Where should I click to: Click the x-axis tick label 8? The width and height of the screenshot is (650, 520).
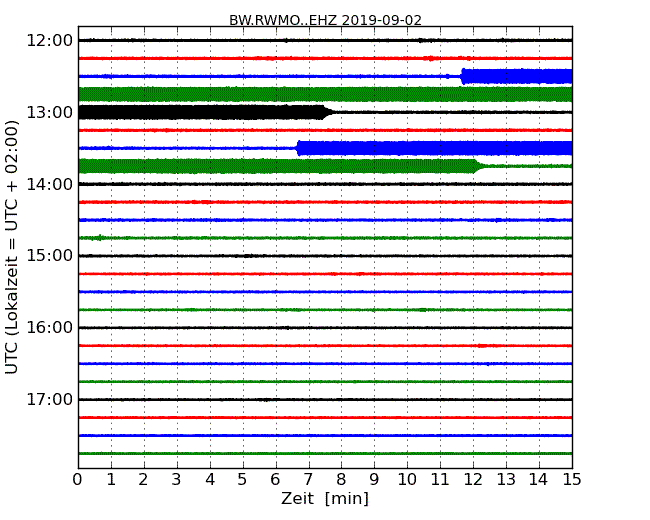click(x=341, y=480)
